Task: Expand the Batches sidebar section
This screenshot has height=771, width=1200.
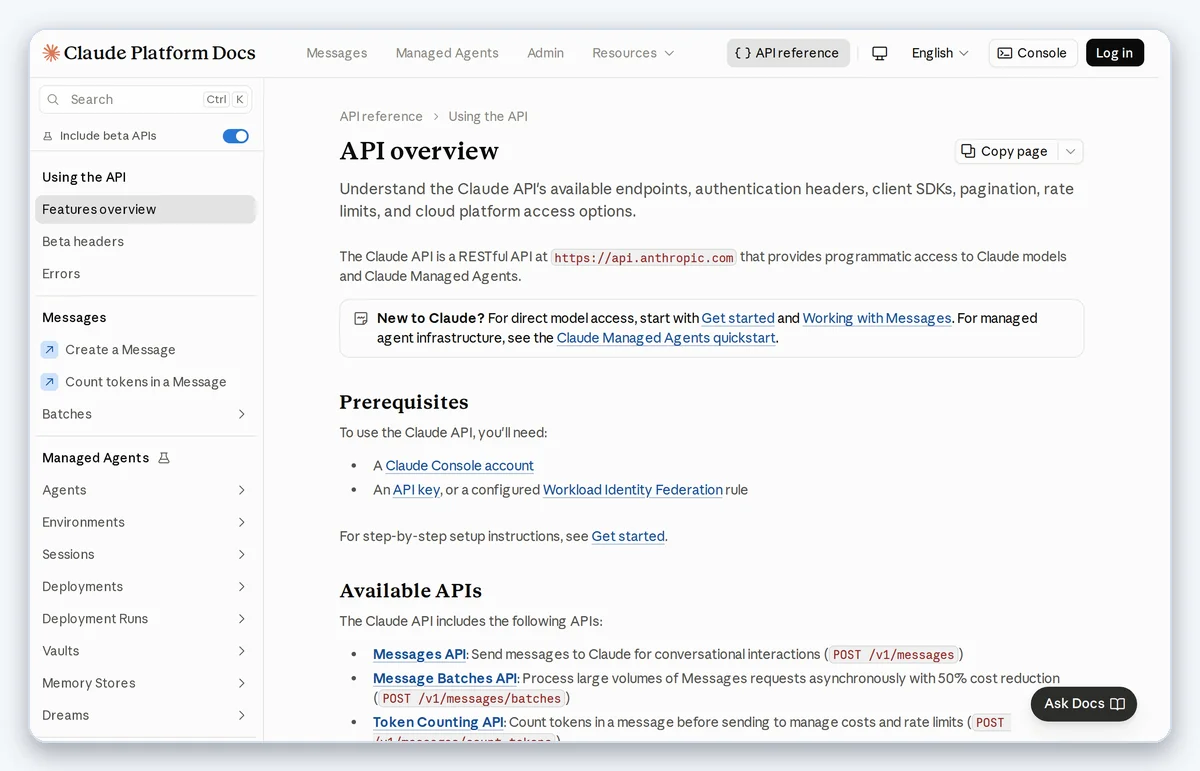Action: [x=145, y=414]
